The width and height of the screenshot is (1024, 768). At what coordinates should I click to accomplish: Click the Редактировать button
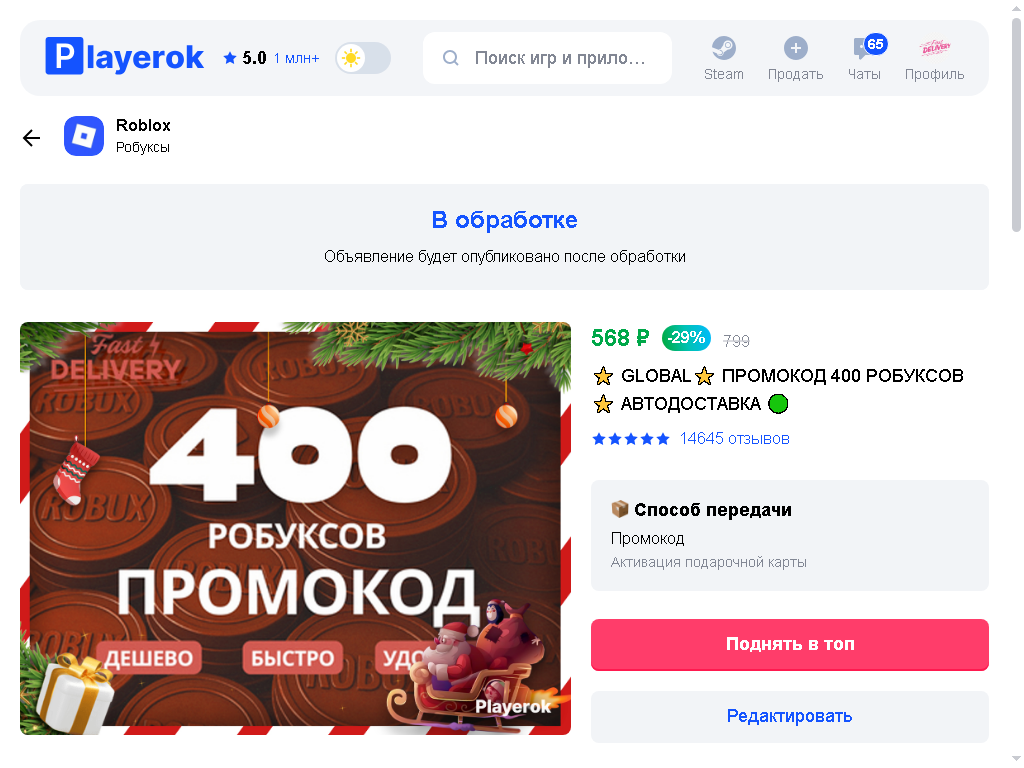790,716
